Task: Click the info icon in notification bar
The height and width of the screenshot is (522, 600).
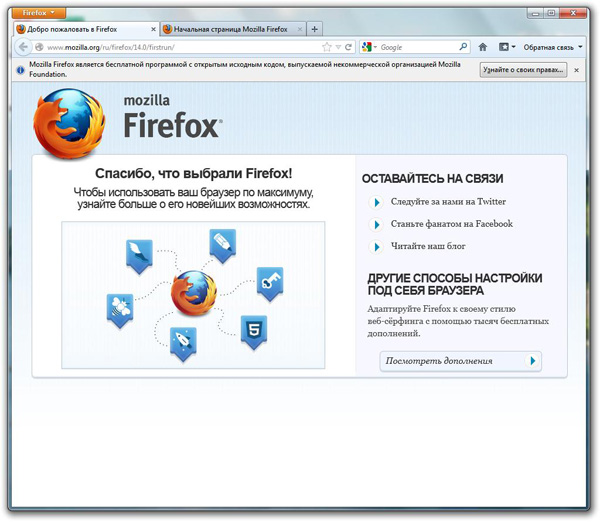Action: (x=21, y=70)
